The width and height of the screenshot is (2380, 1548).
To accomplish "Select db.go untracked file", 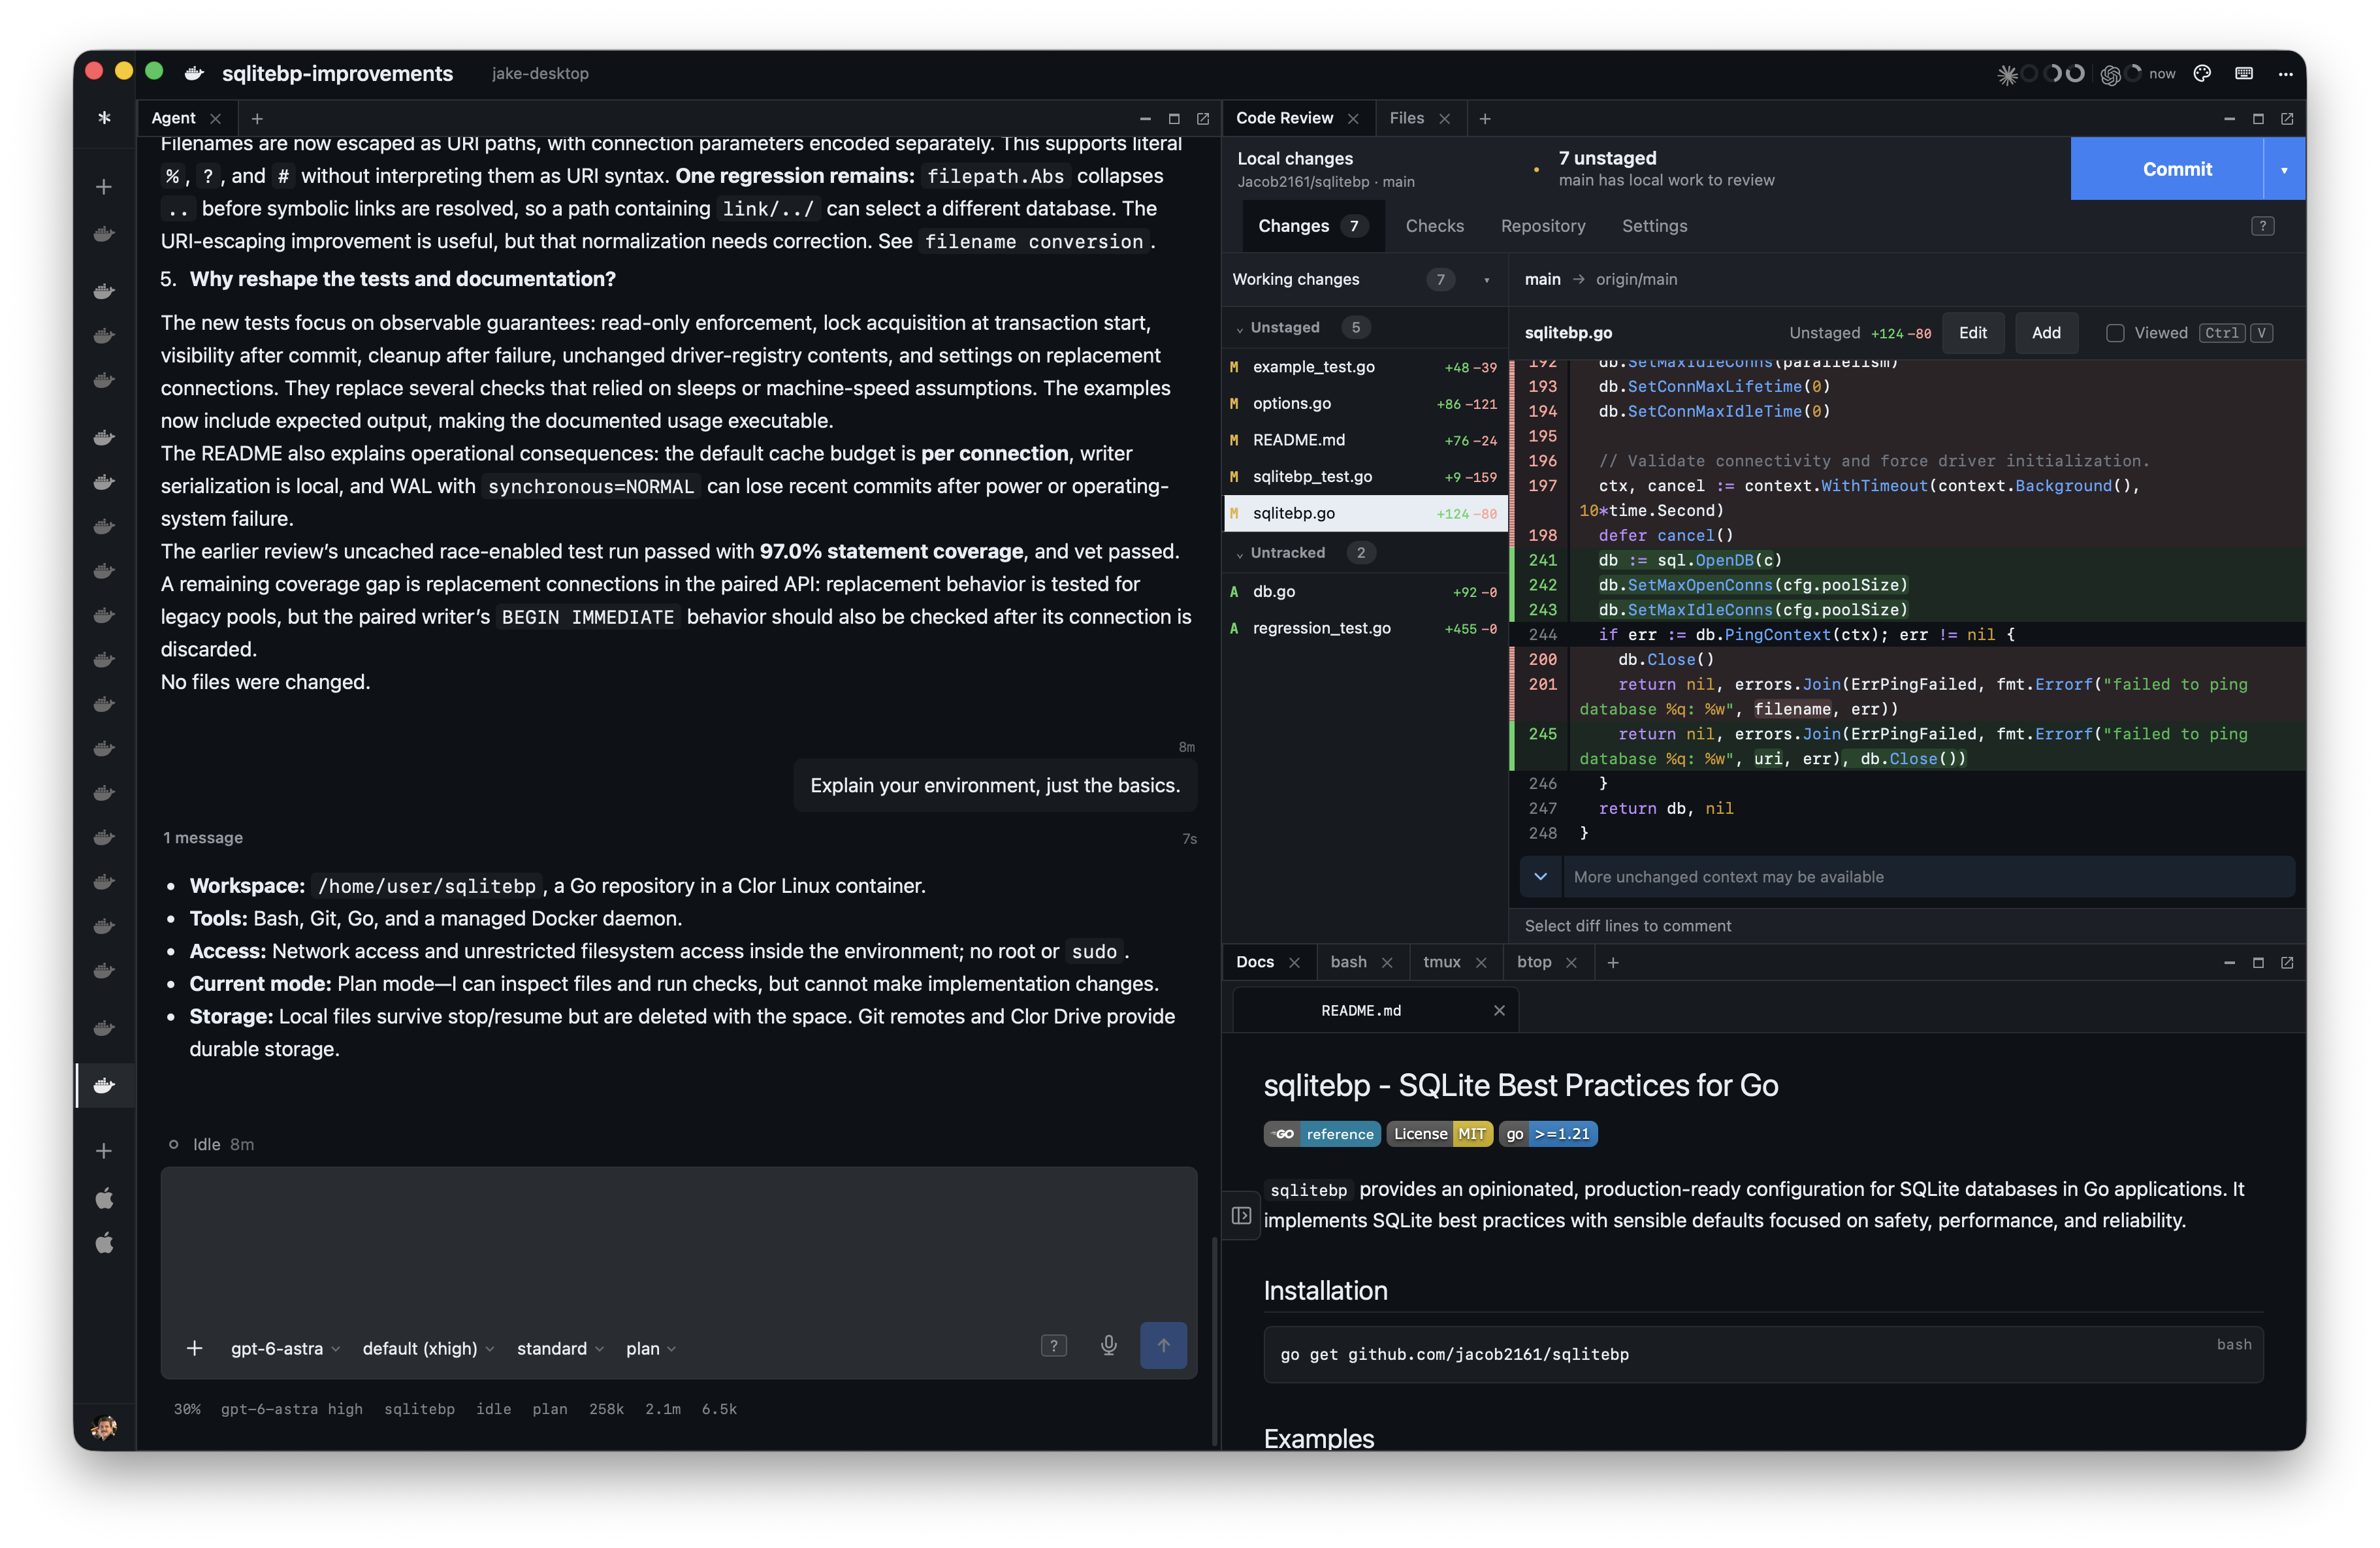I will (x=1365, y=592).
